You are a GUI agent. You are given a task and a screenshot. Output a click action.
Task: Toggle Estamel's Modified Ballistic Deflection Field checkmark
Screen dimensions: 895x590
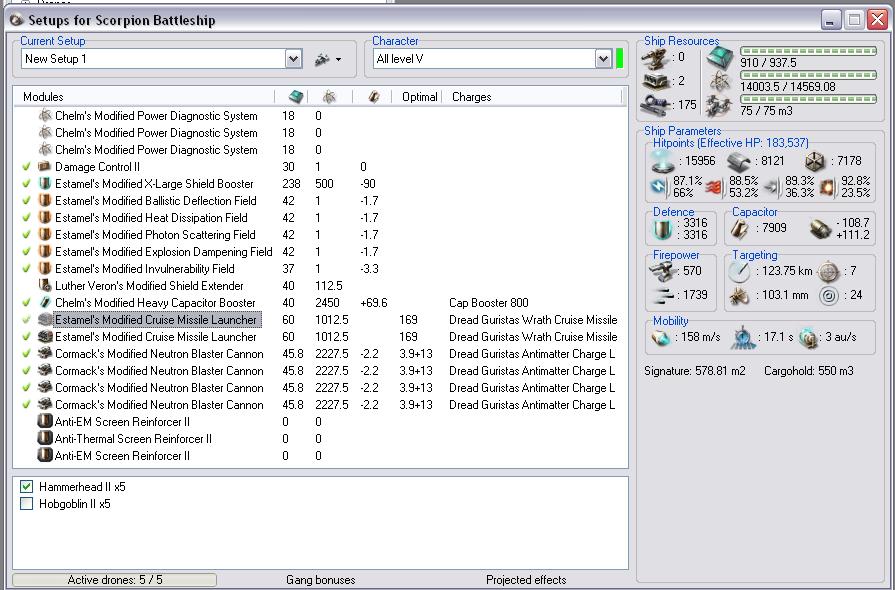click(26, 201)
